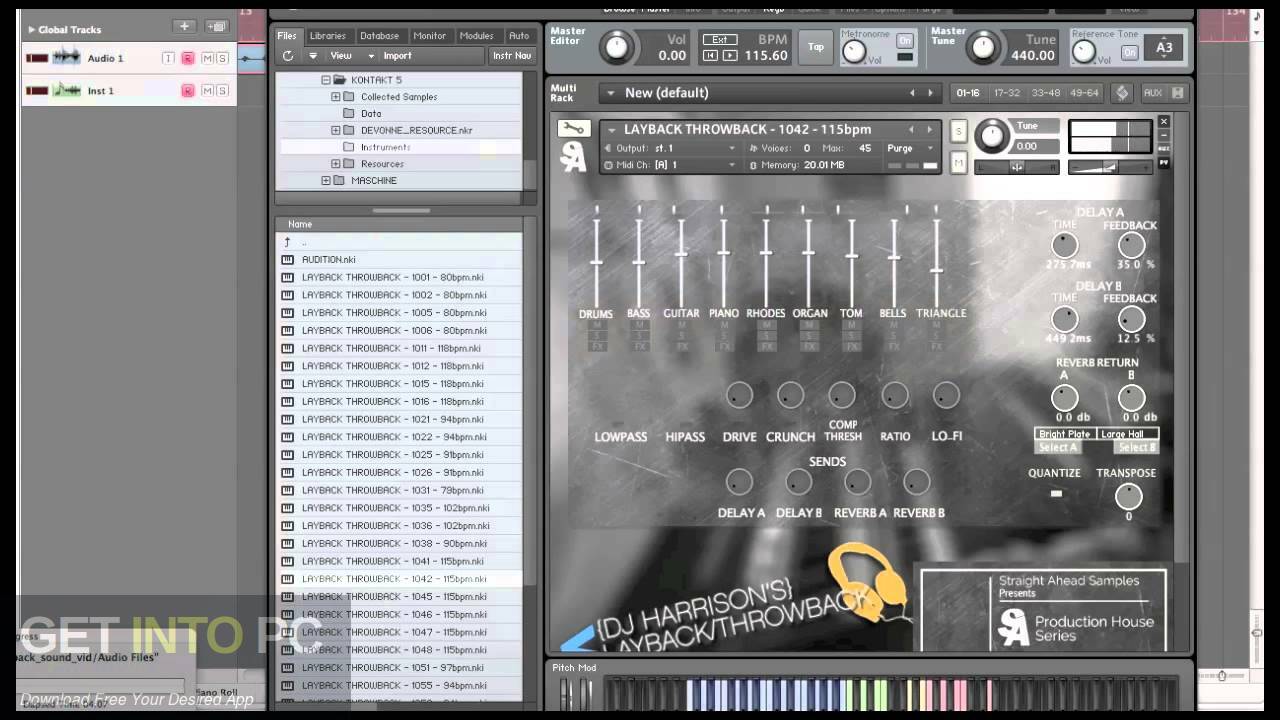Click Select A reverb button
Image resolution: width=1280 pixels, height=720 pixels.
click(1060, 448)
